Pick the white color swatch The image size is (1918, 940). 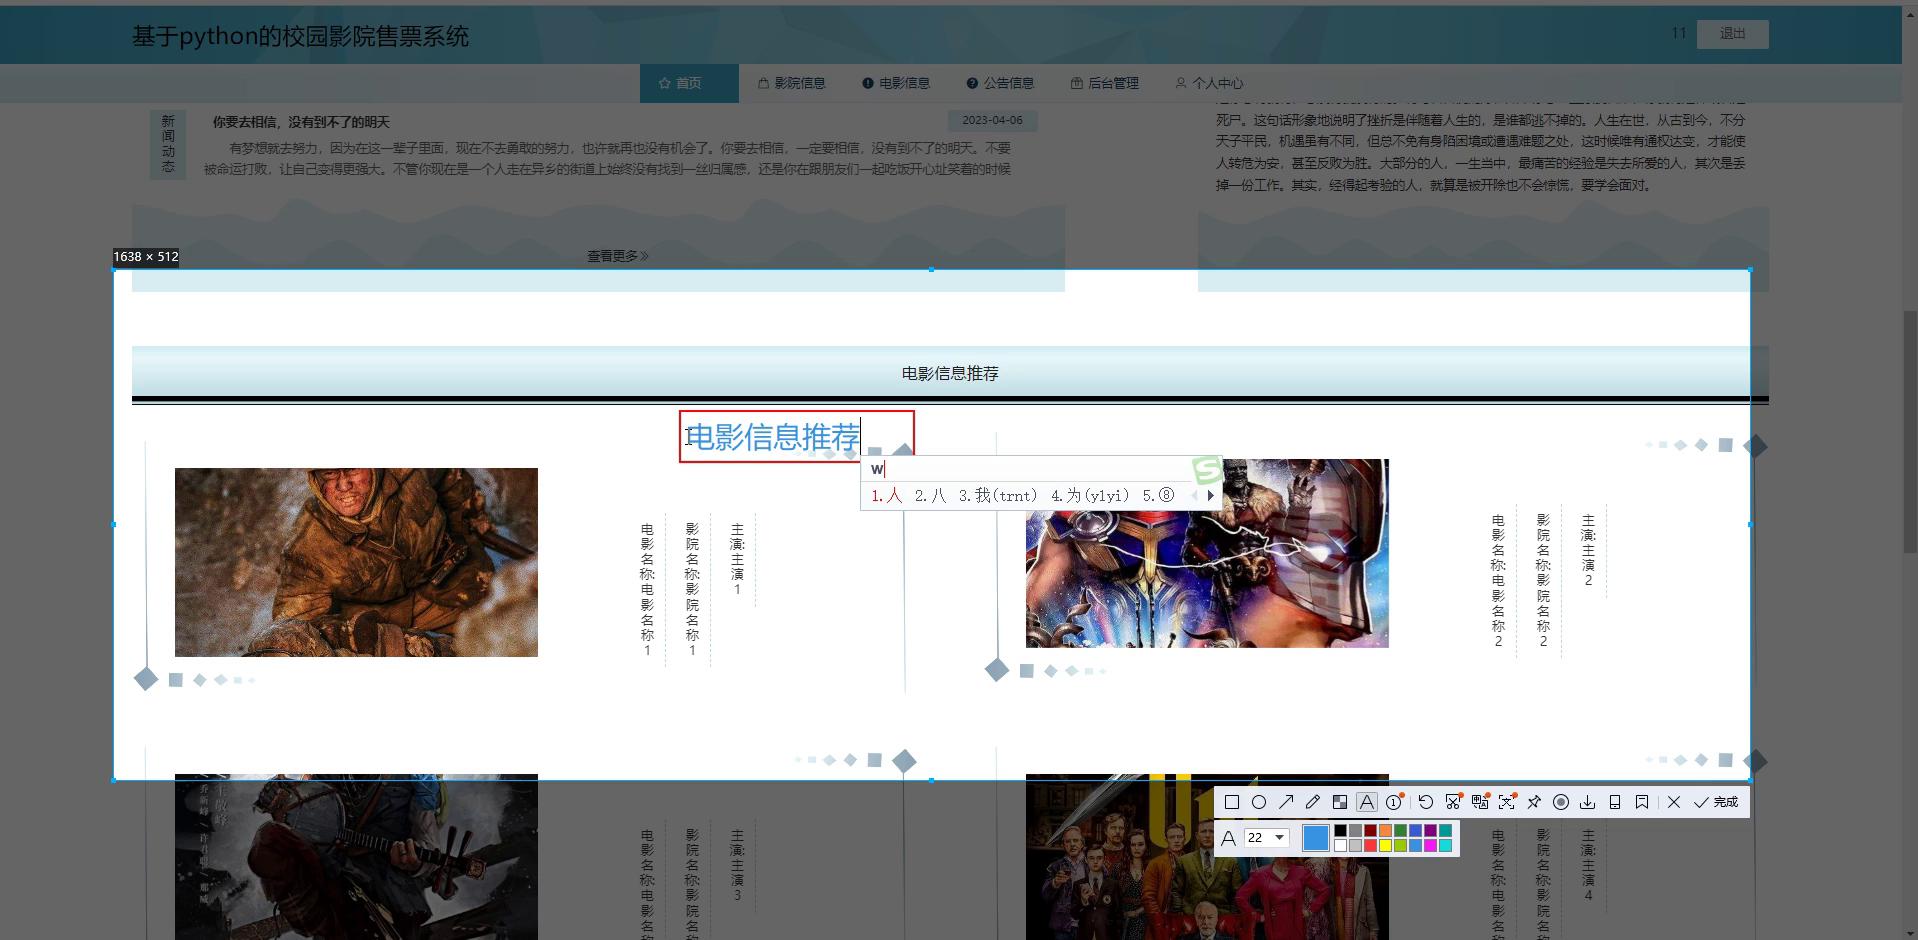click(1340, 846)
